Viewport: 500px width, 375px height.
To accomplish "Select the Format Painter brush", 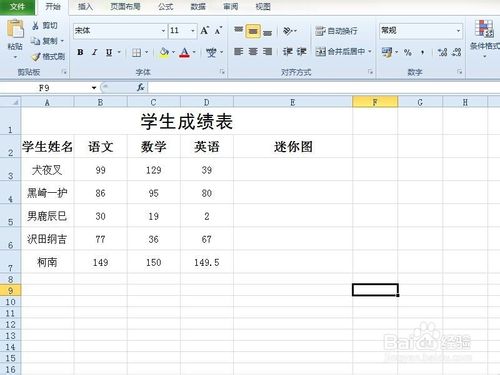I will tap(36, 57).
